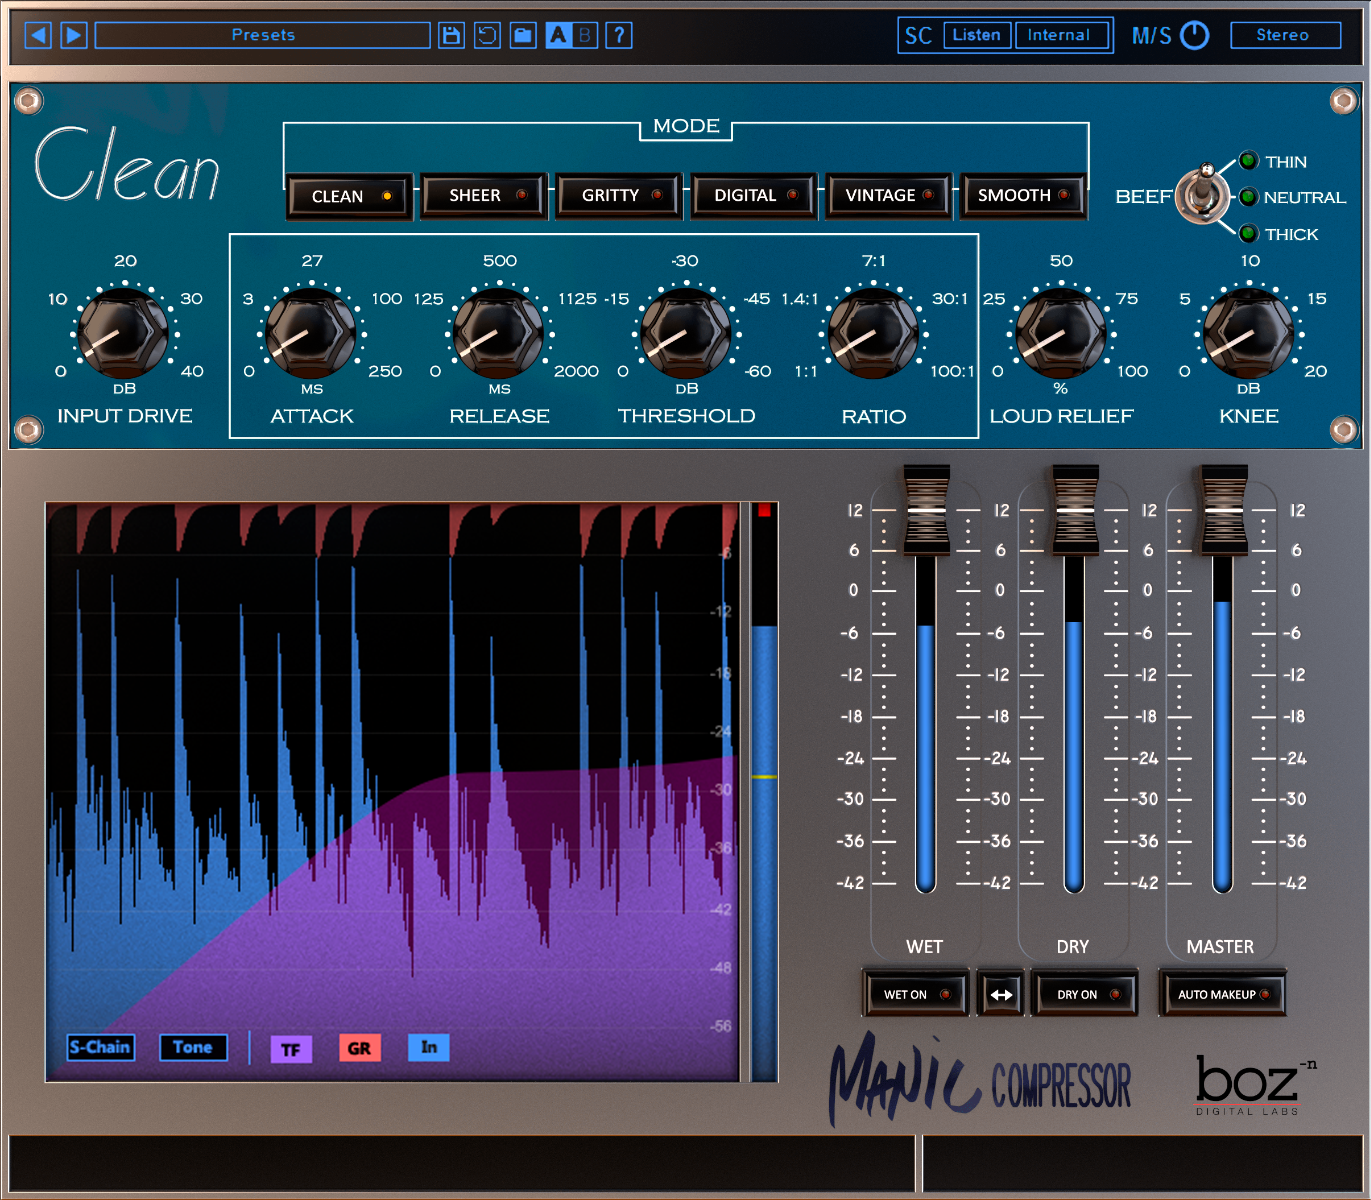The height and width of the screenshot is (1200, 1371).
Task: Select SMOOTH compression mode
Action: 1024,195
